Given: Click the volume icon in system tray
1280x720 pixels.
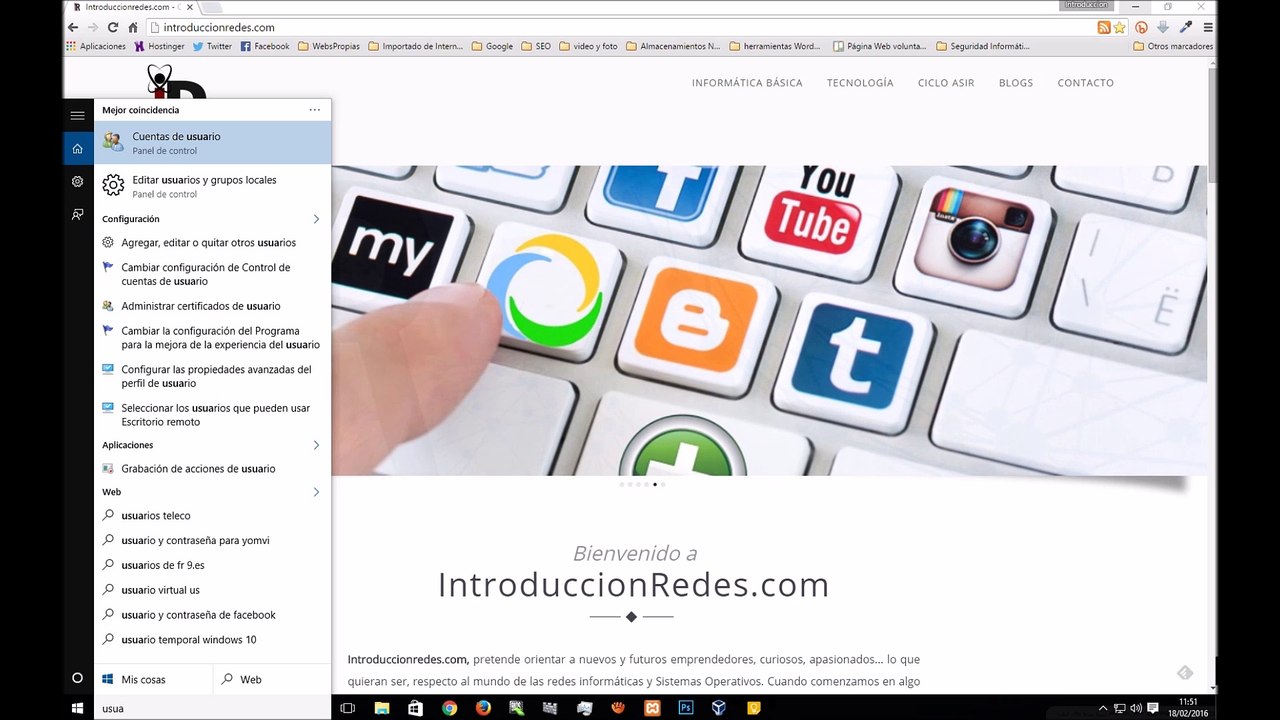Looking at the screenshot, I should click(x=1135, y=708).
